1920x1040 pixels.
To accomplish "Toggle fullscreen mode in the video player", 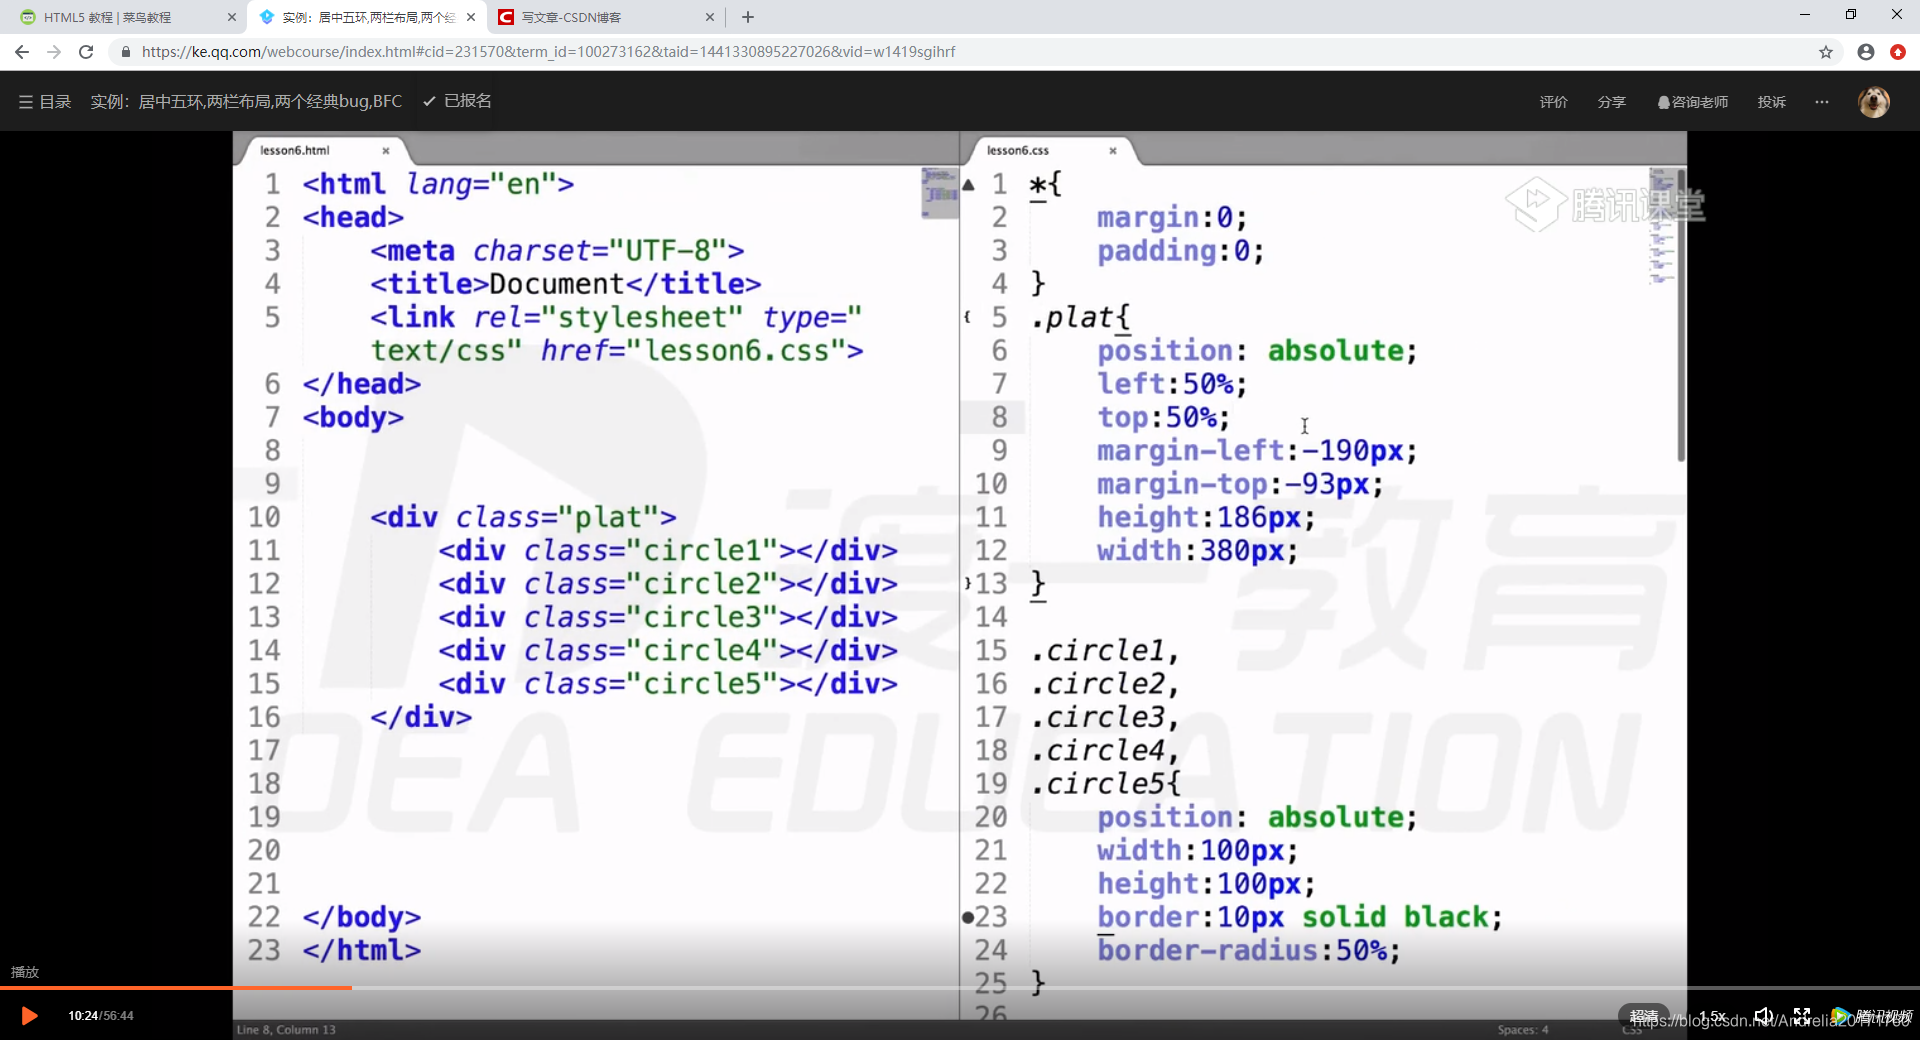I will (1802, 1016).
